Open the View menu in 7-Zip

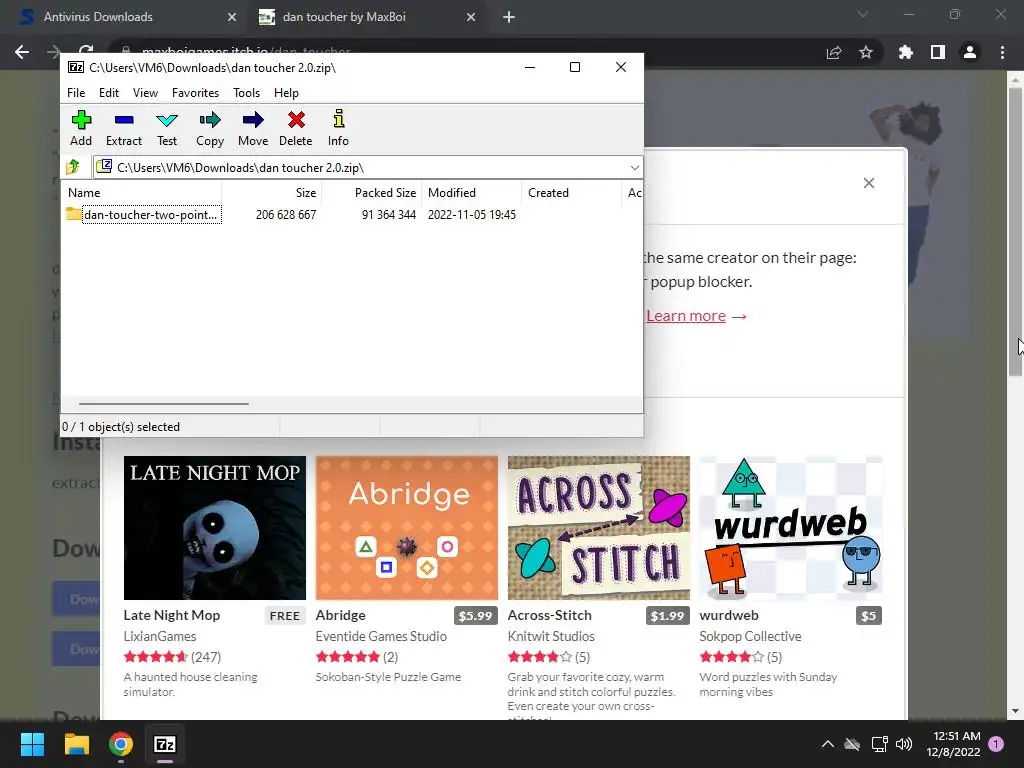[145, 93]
